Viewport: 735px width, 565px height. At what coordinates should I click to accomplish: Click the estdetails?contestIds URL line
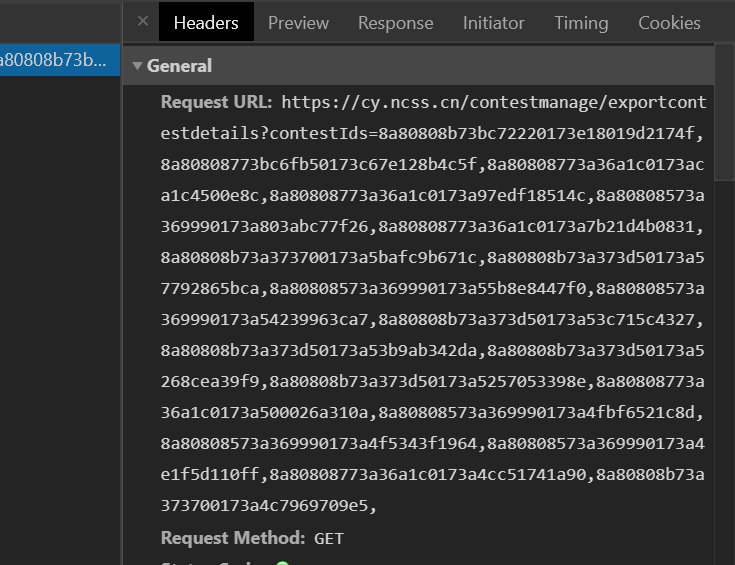tap(432, 133)
